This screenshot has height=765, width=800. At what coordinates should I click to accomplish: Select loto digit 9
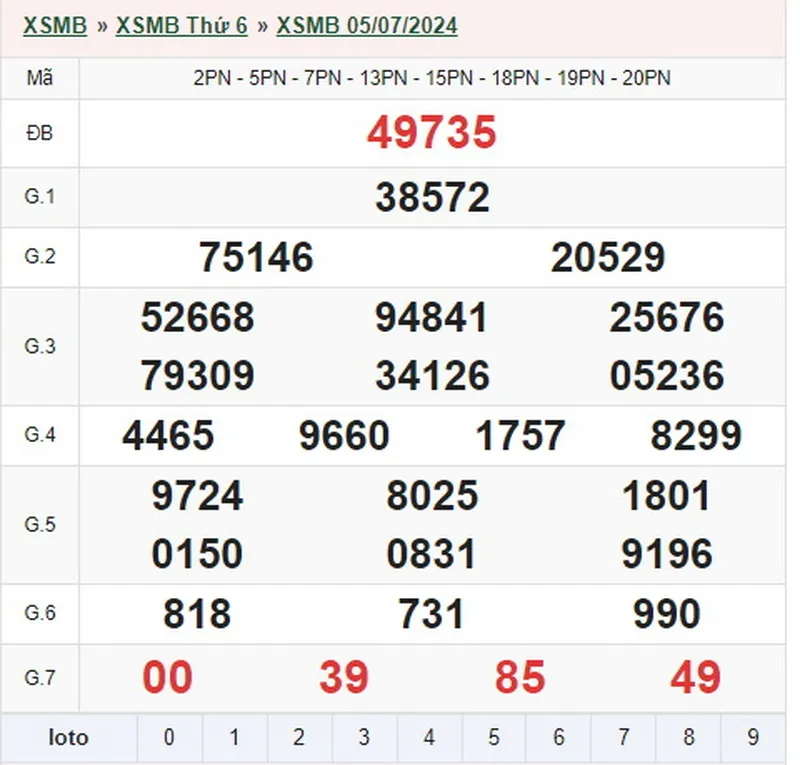(x=753, y=738)
